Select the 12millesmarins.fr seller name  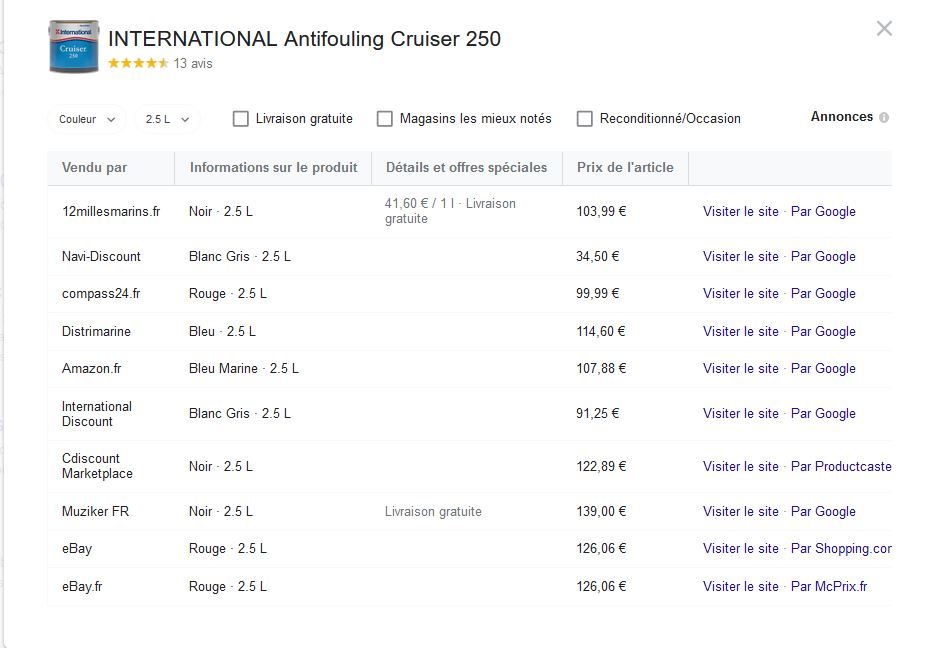(111, 212)
